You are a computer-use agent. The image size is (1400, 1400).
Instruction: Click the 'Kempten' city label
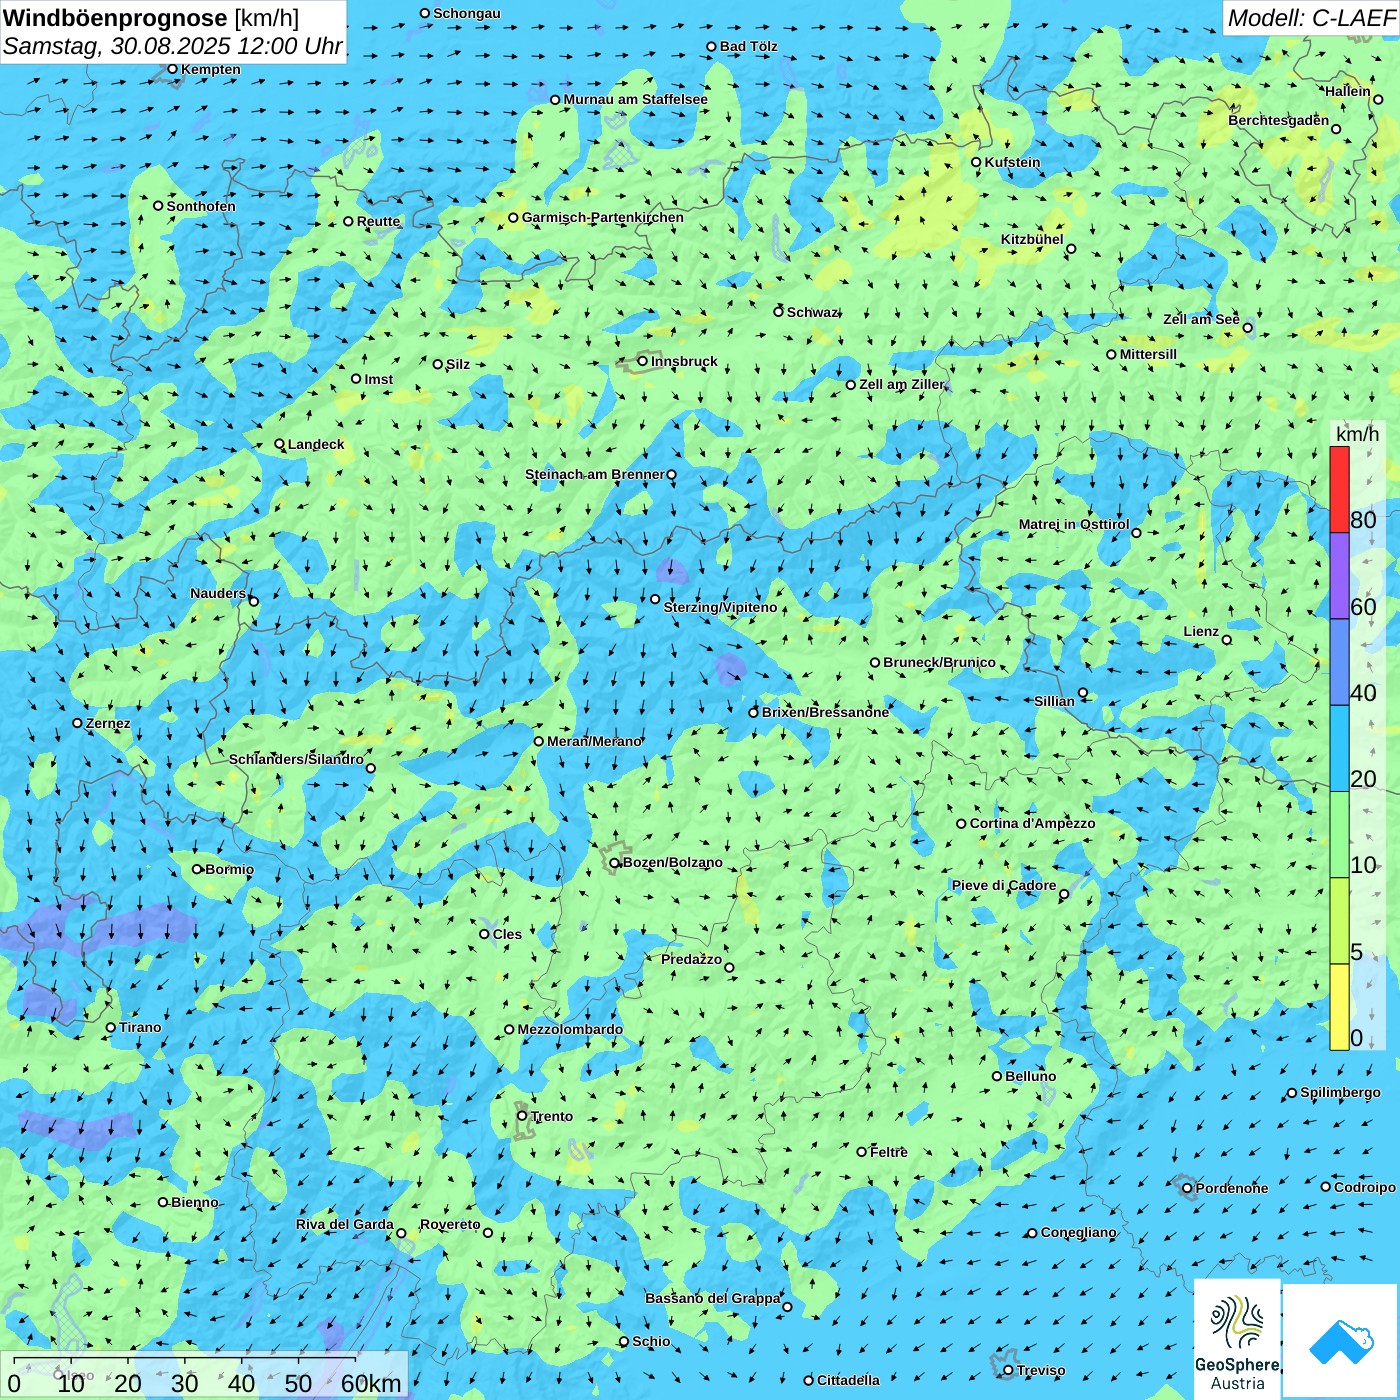click(211, 69)
